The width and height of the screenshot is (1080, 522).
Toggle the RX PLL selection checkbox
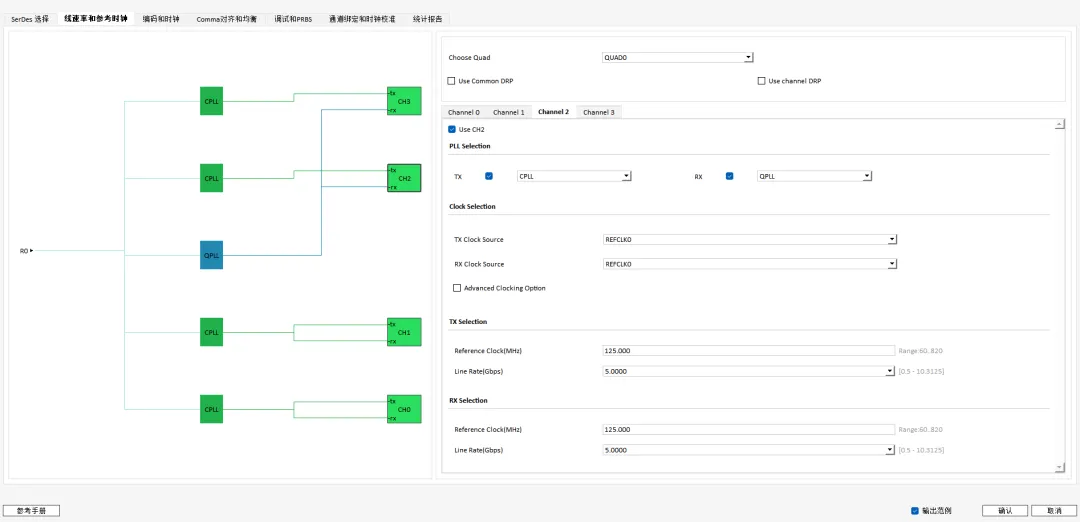[729, 176]
